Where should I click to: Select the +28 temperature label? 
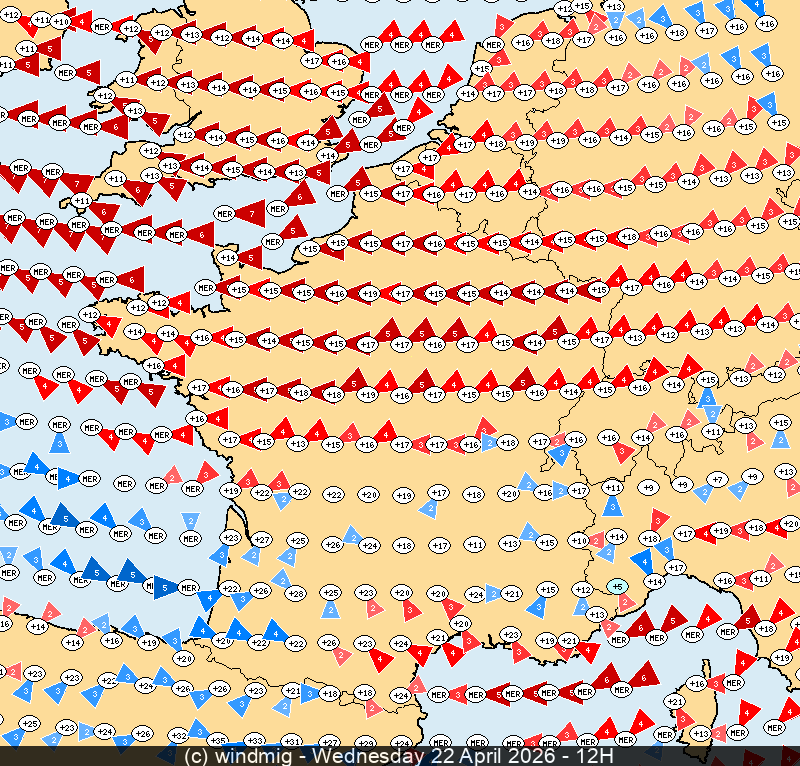295,593
